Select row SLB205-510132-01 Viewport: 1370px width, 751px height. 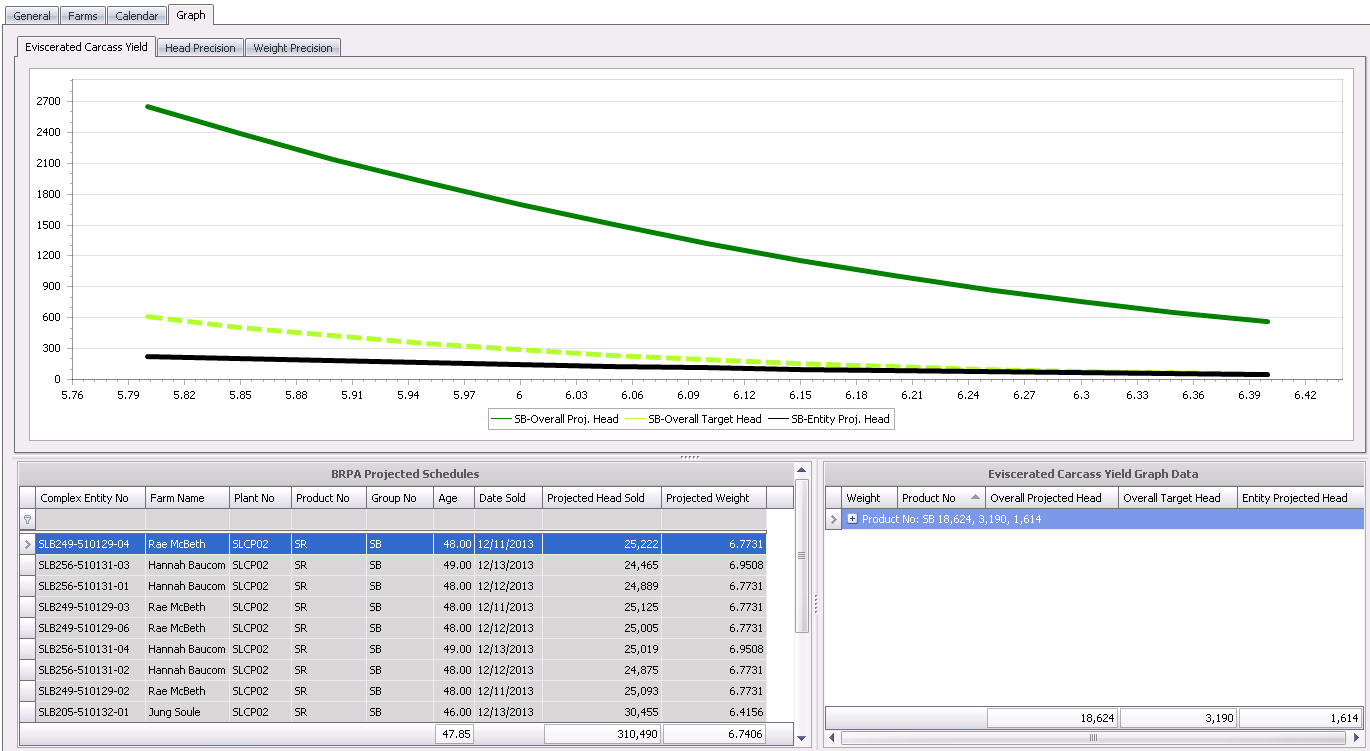[401, 712]
